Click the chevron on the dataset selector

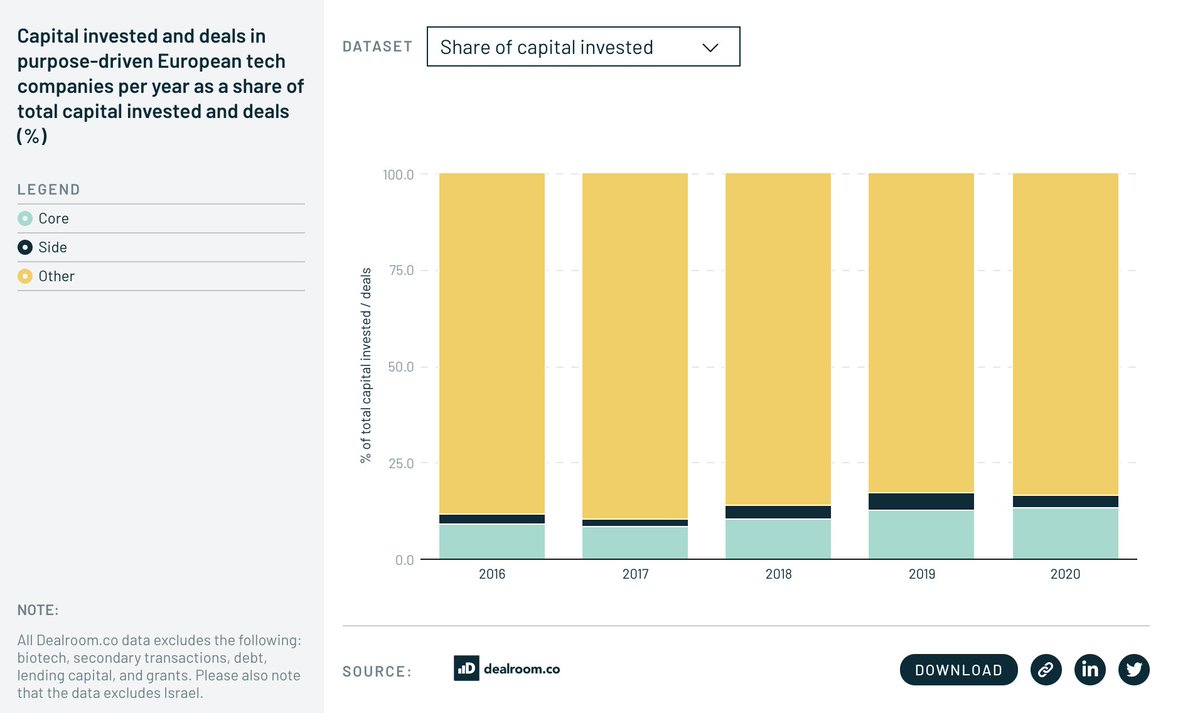[710, 46]
